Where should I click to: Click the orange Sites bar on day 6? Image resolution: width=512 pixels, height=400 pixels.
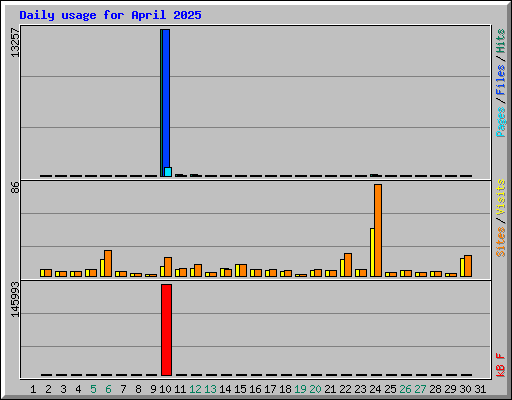pyautogui.click(x=108, y=263)
